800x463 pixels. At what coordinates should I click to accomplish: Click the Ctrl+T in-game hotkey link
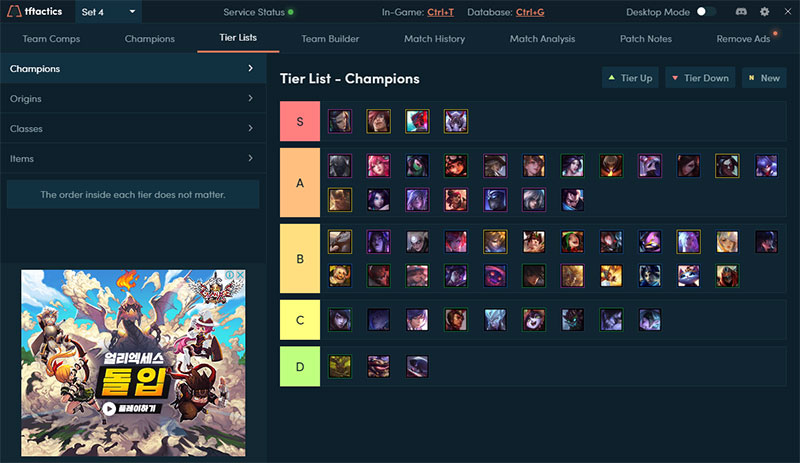pyautogui.click(x=440, y=12)
